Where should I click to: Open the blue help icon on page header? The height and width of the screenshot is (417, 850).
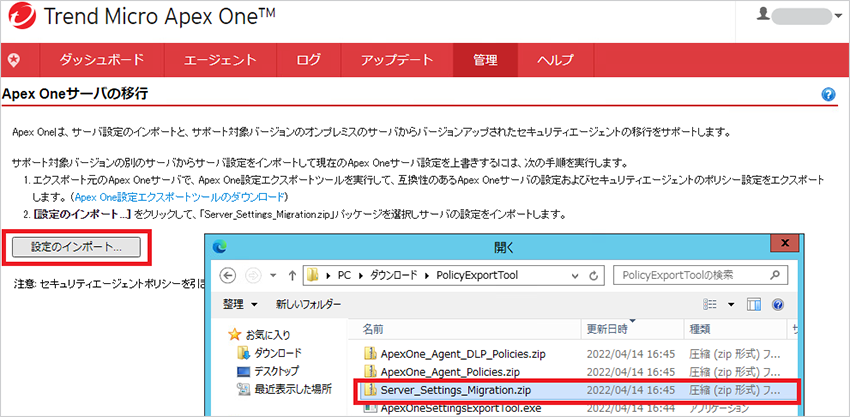pyautogui.click(x=828, y=94)
